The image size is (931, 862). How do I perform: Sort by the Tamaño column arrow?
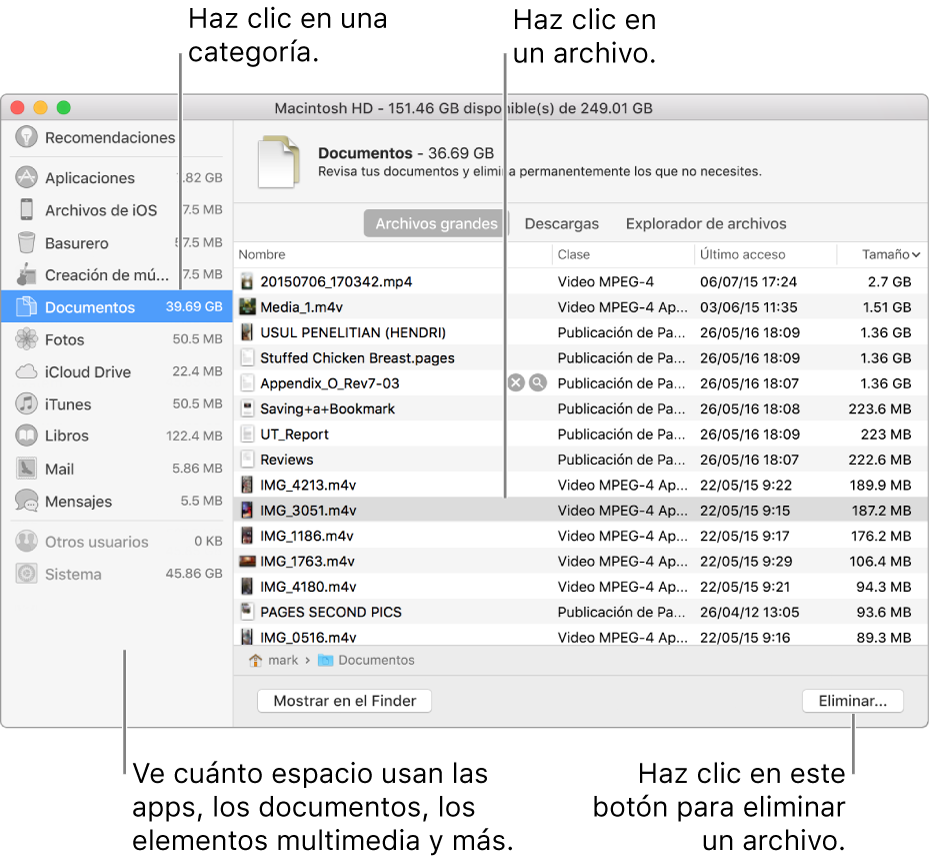tap(916, 255)
